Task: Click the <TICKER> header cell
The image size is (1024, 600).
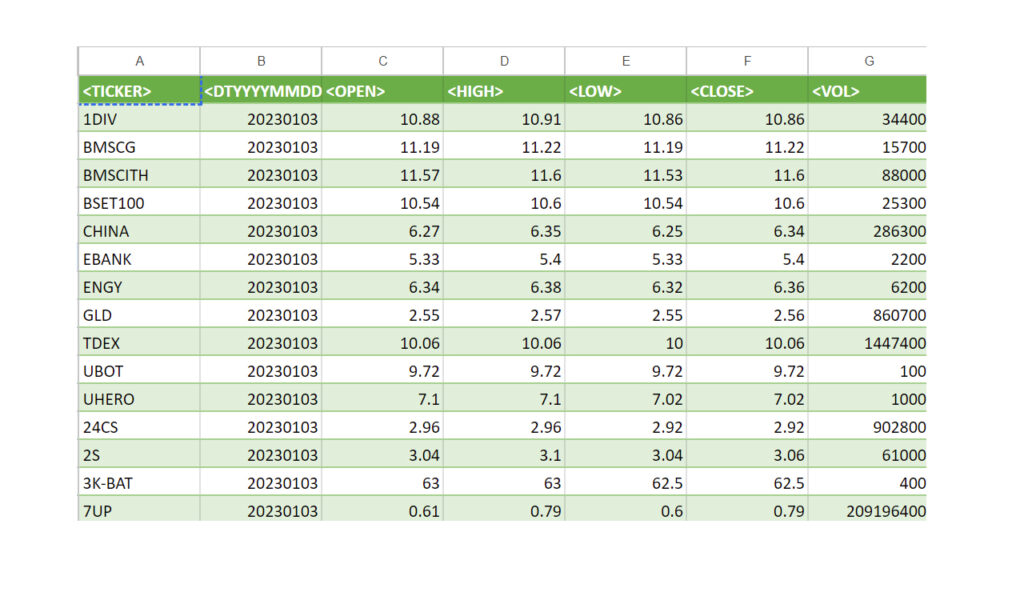Action: [x=139, y=90]
